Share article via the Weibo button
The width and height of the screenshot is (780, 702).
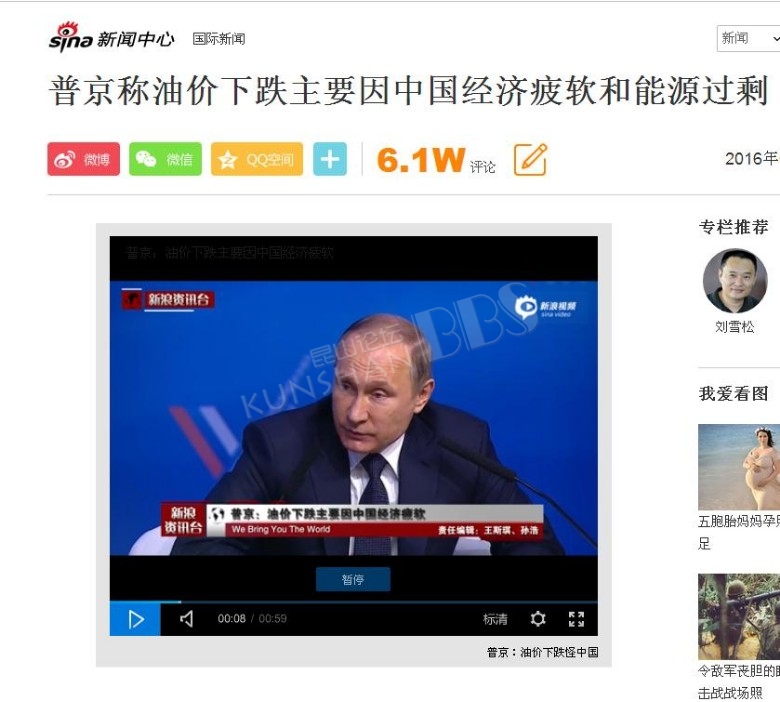tap(84, 159)
